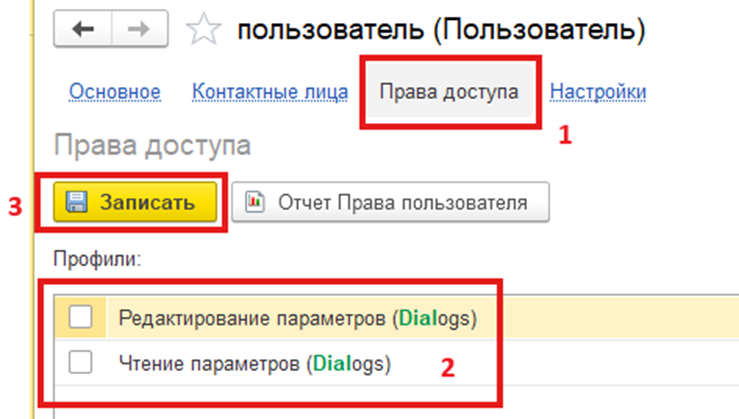Click the back arrow navigation button
739x419 pixels.
81,30
